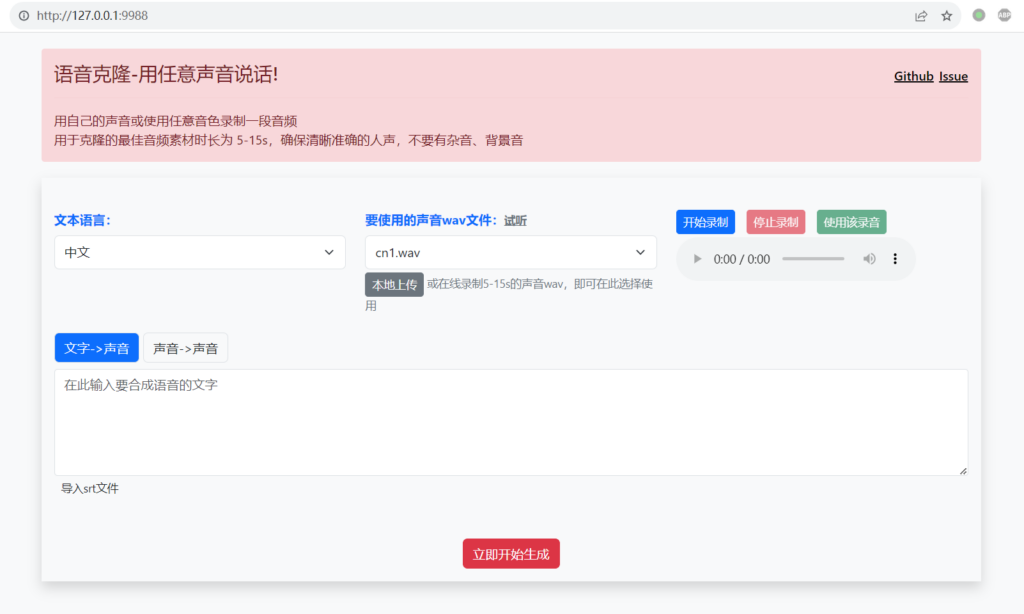The height and width of the screenshot is (614, 1024).
Task: Switch to the 声音->声音 tab
Action: [185, 347]
